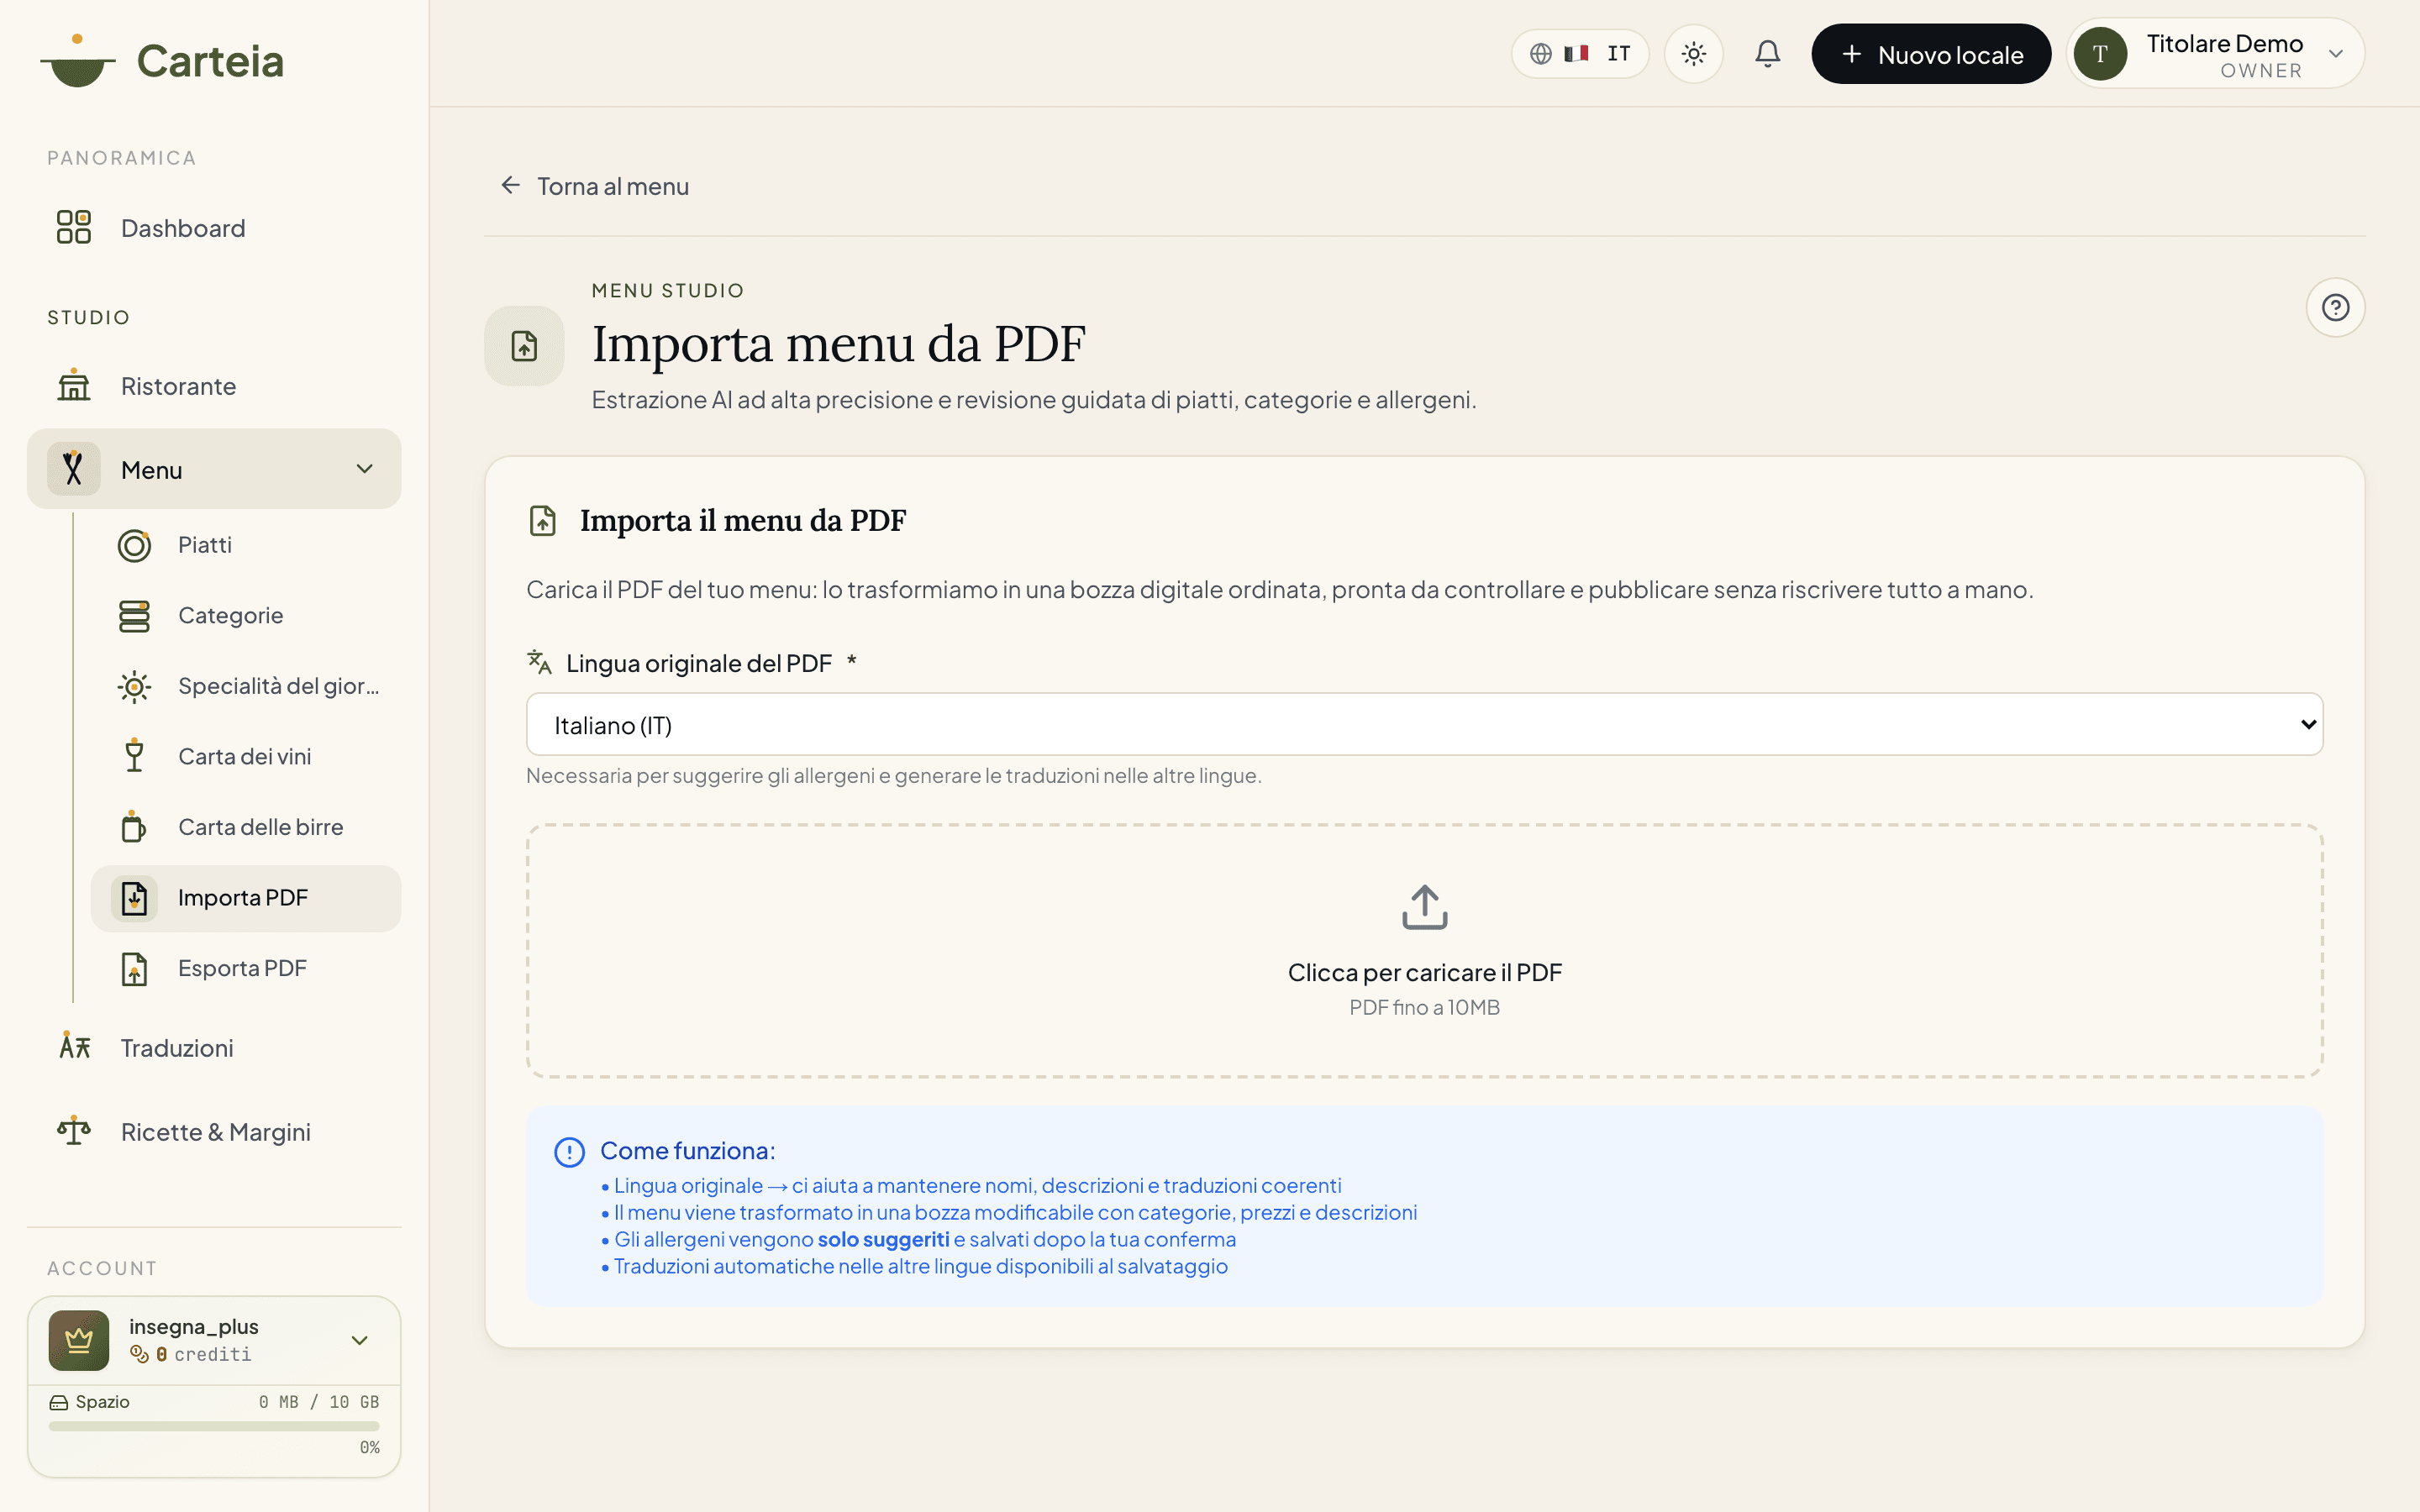Click the Carteia brand name
2420x1512 pixels.
(x=210, y=61)
